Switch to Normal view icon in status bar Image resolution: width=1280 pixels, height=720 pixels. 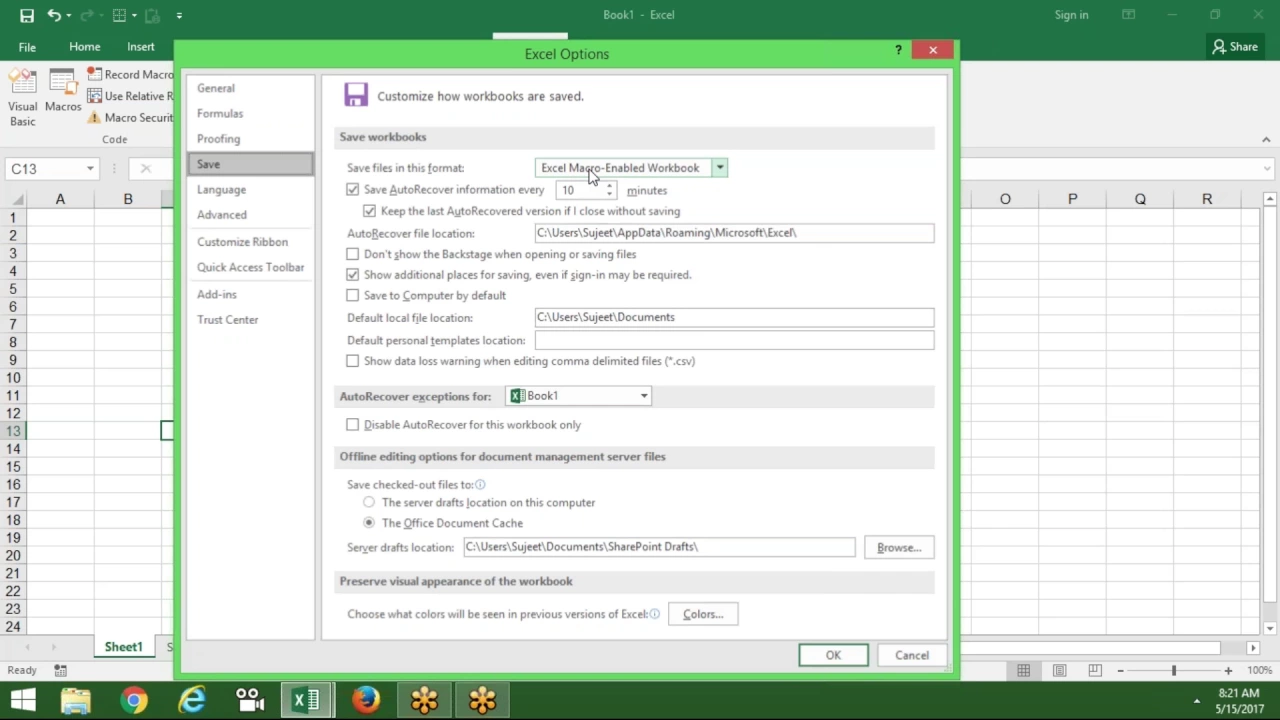(x=1023, y=671)
